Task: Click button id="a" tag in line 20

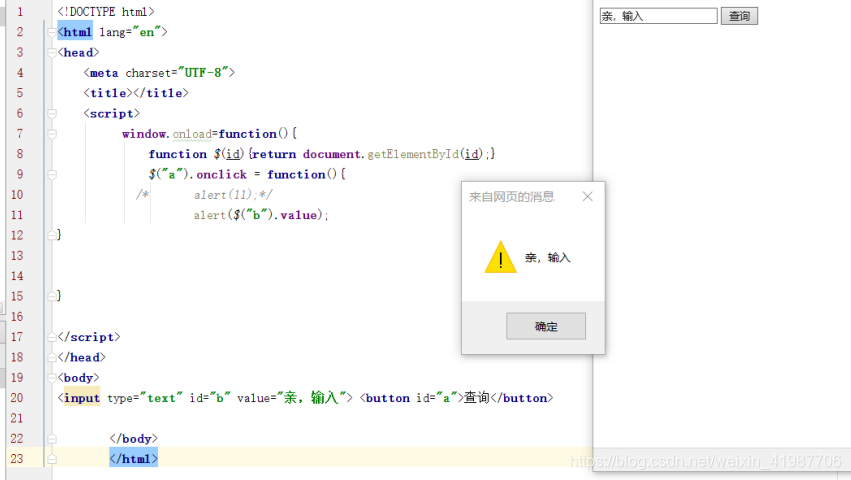Action: click(411, 398)
